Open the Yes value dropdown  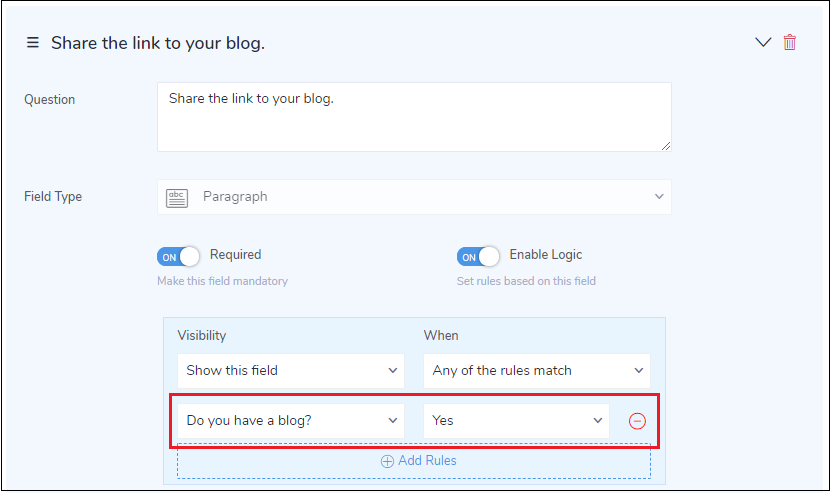point(516,421)
